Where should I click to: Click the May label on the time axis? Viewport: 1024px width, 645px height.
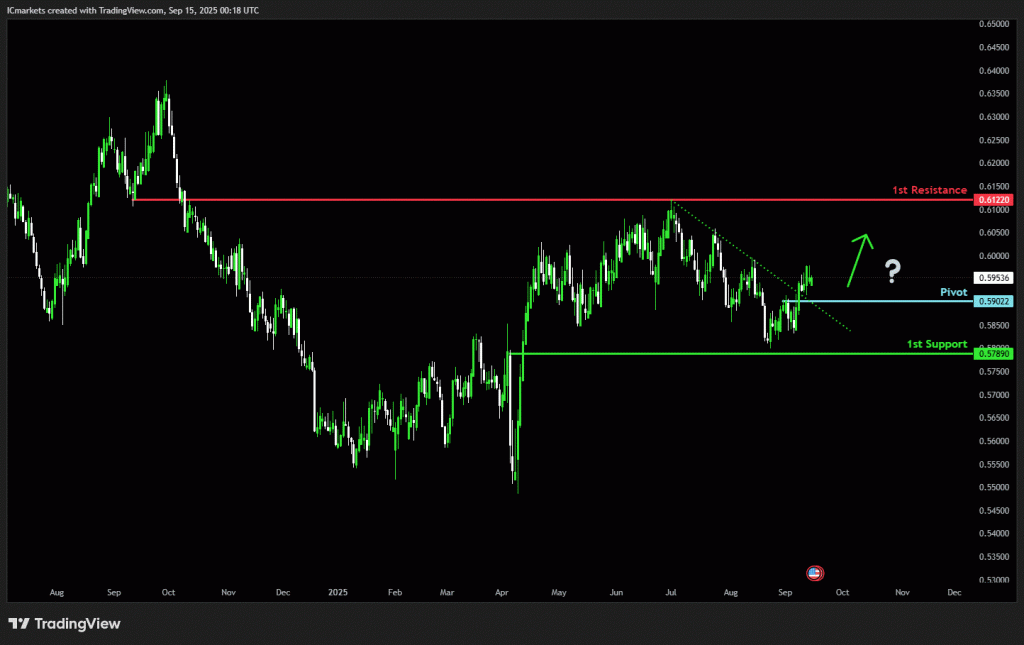tap(558, 592)
